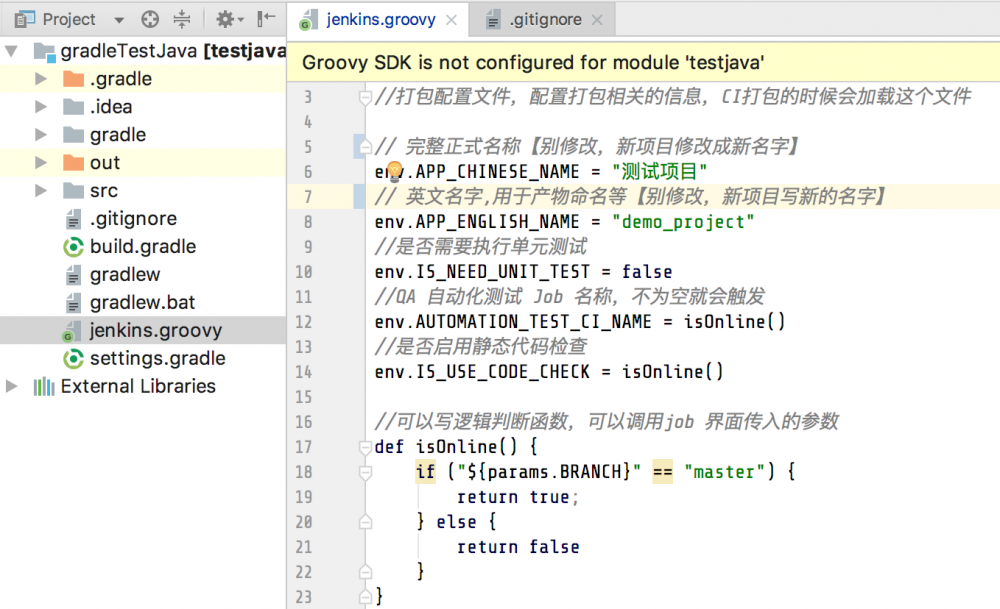Collapse the isOnline function with its gutter arrow

[364, 446]
